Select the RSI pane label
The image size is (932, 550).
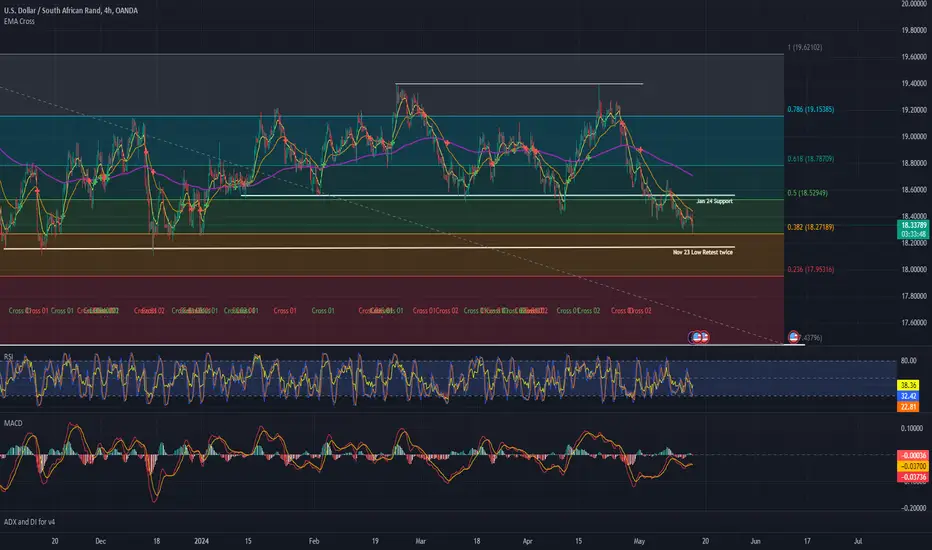pyautogui.click(x=8, y=357)
